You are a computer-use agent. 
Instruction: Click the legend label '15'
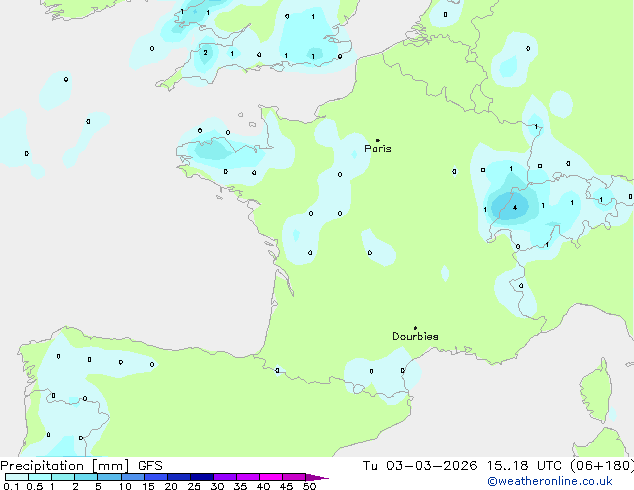148,486
